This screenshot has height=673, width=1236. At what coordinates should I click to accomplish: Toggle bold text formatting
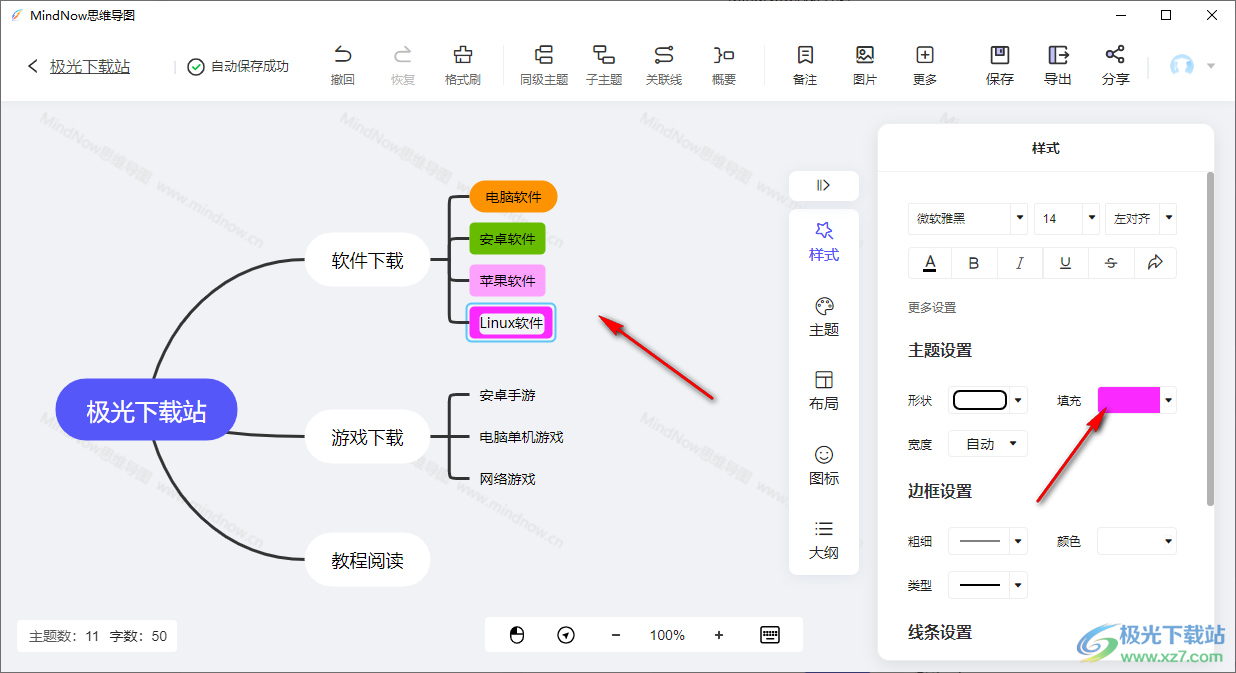[975, 263]
